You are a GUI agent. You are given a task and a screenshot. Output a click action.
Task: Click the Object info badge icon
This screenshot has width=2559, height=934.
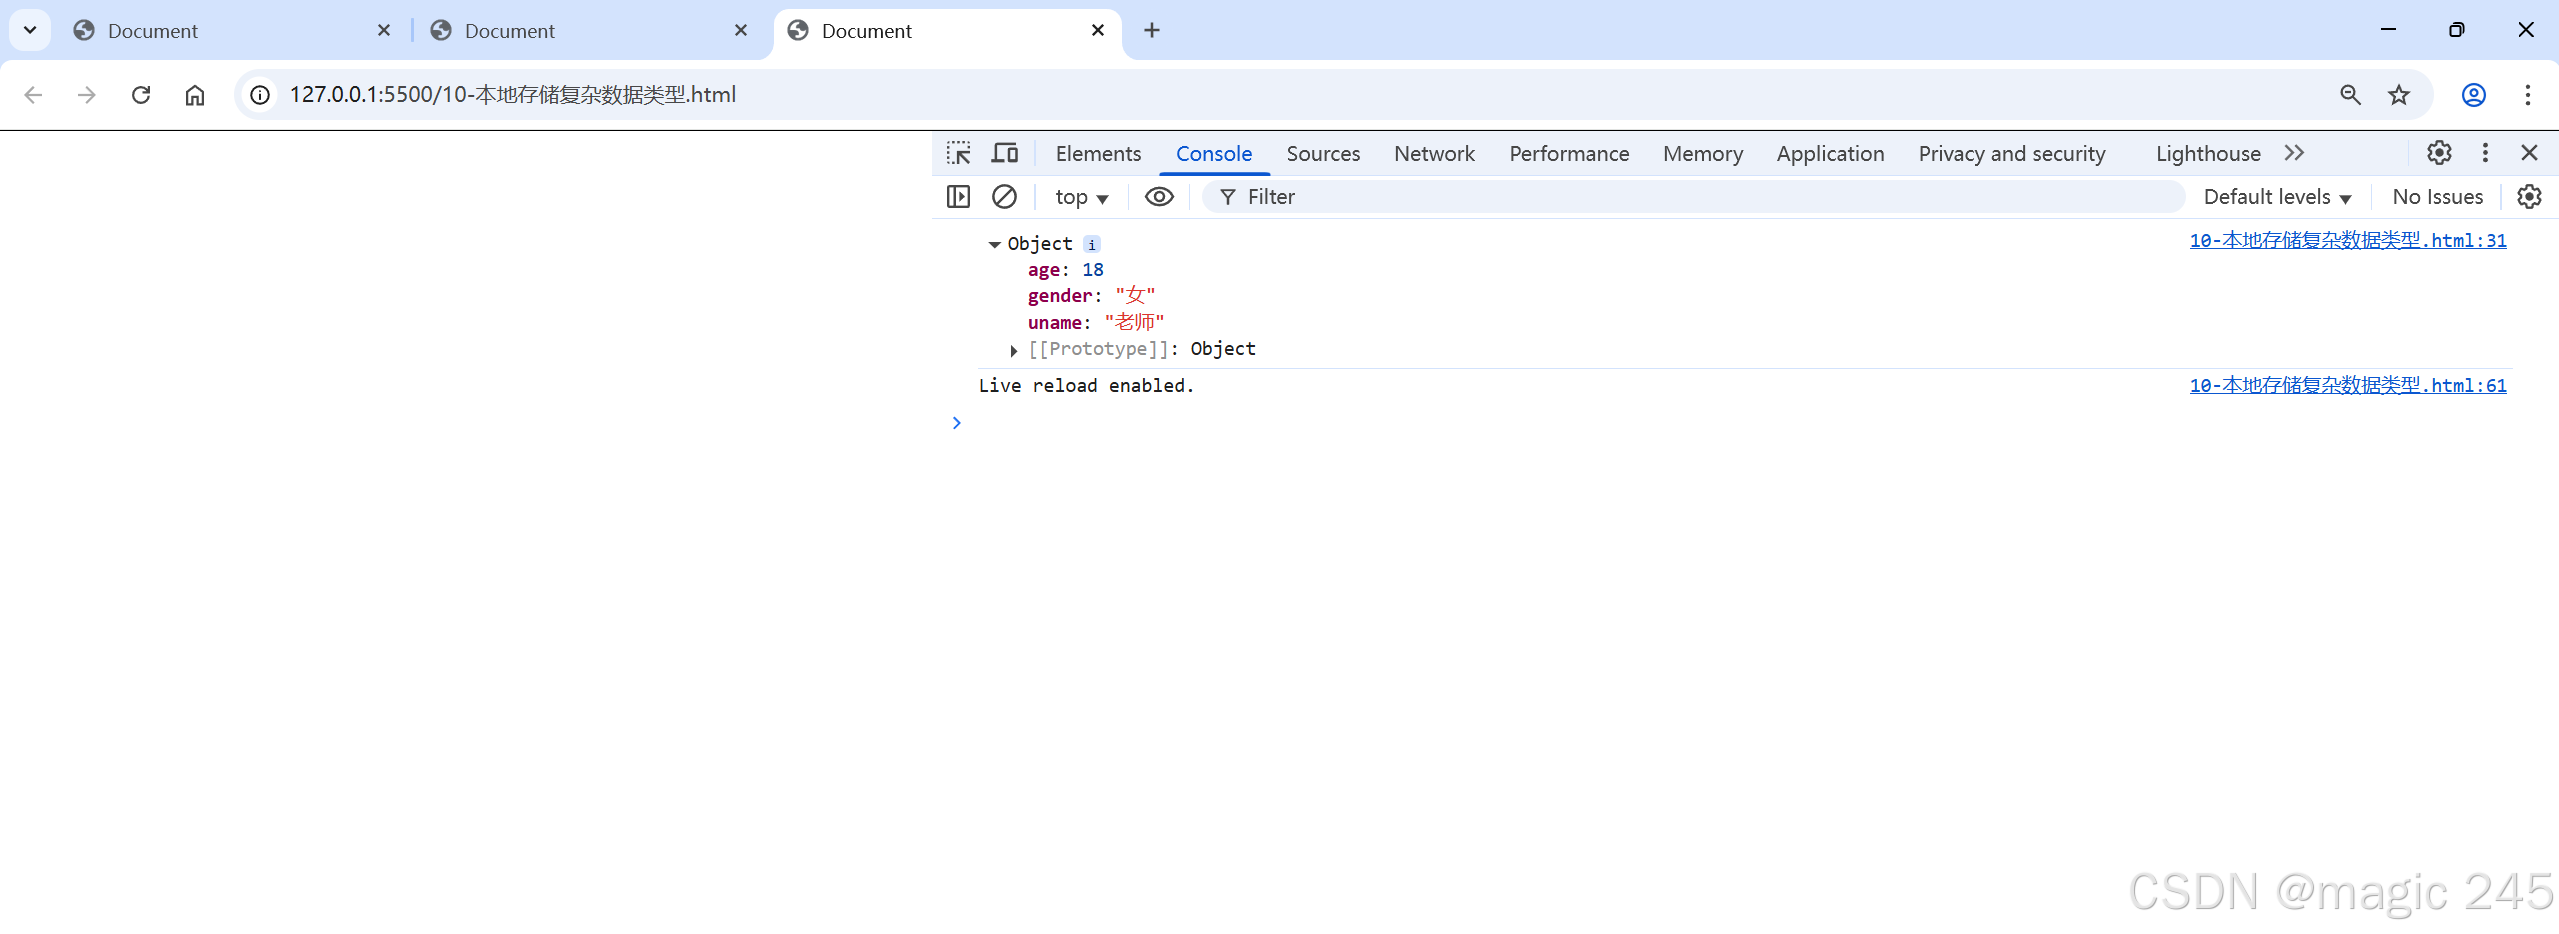(x=1092, y=244)
